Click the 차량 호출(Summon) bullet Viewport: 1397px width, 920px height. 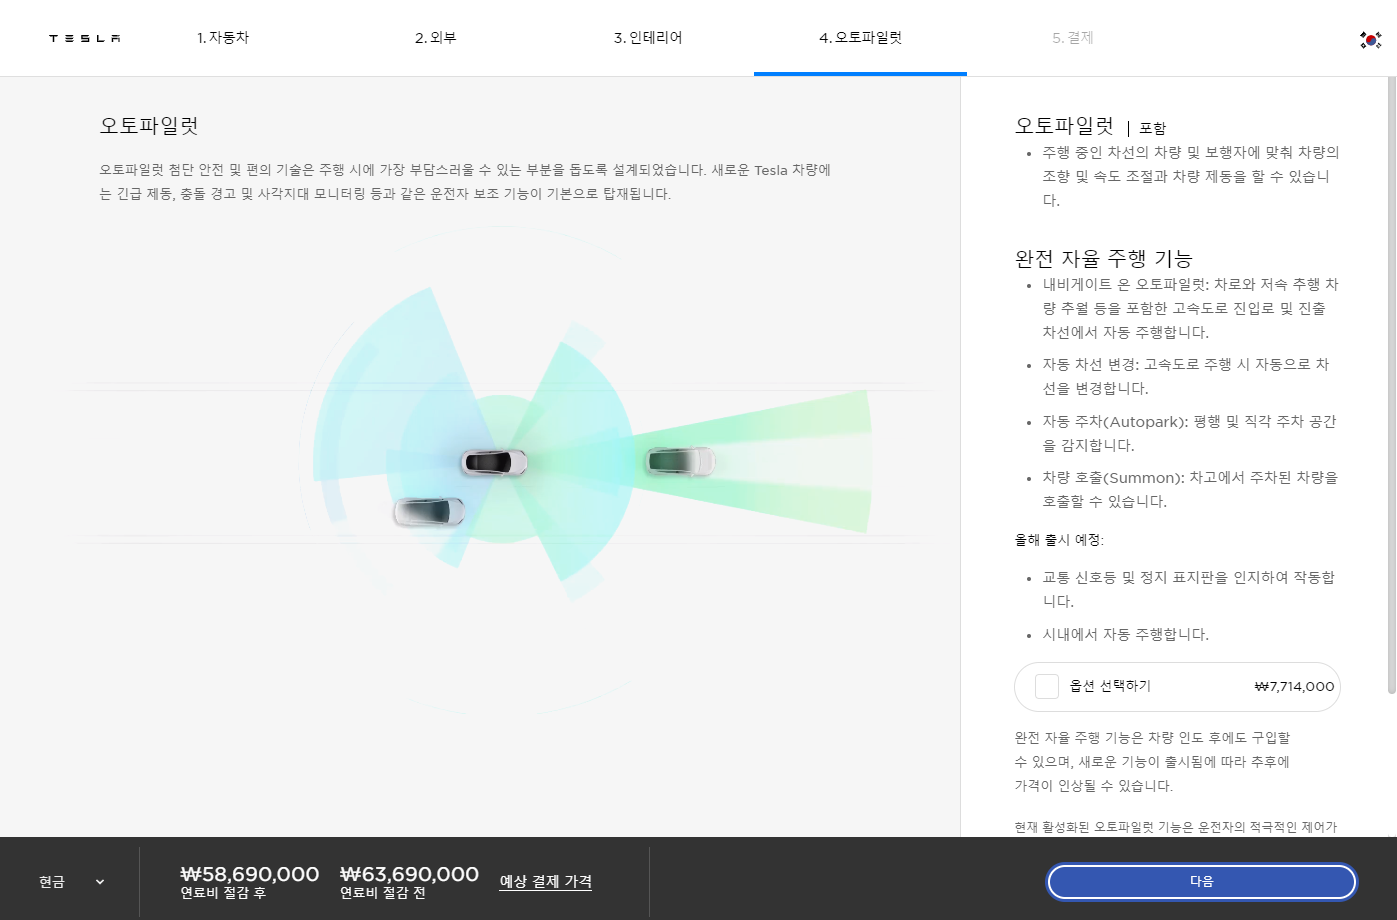click(x=1190, y=490)
